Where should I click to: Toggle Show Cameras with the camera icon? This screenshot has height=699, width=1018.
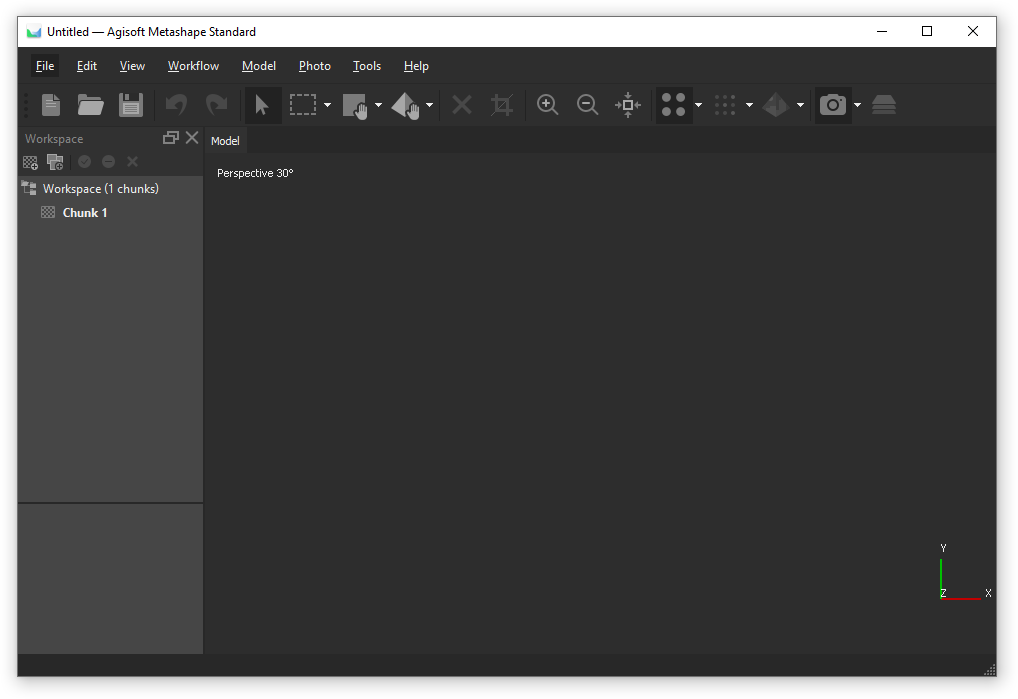833,104
